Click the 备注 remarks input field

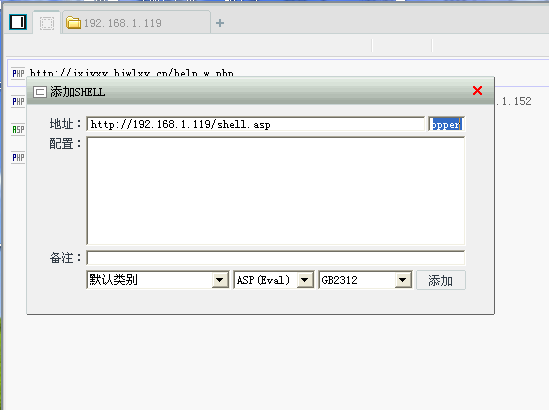(x=276, y=258)
